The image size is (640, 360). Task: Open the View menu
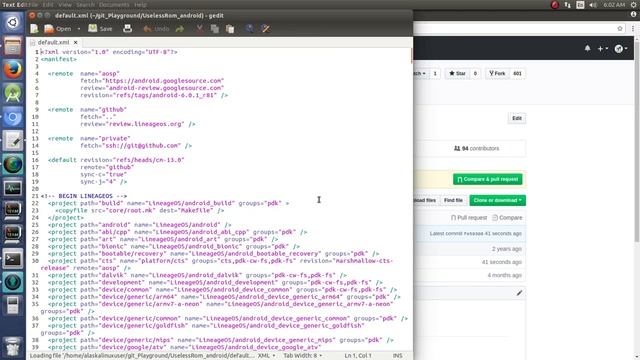(x=65, y=4)
